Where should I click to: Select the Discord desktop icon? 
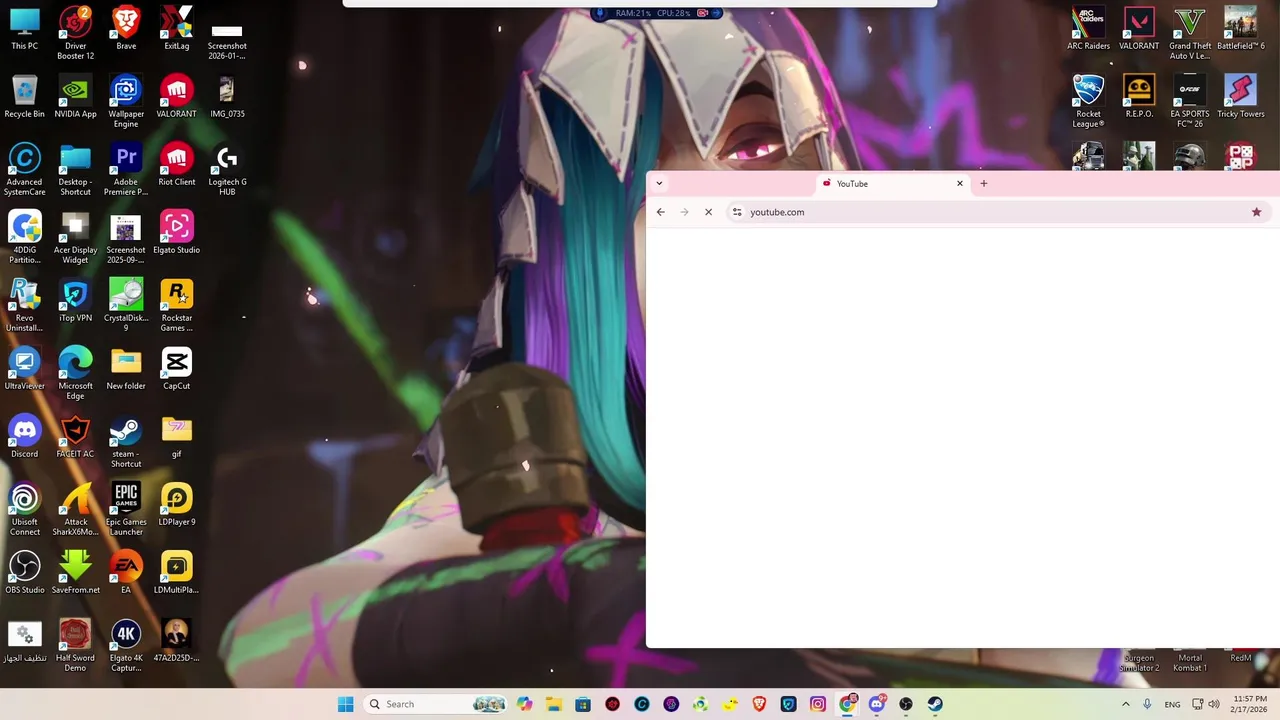(24, 436)
